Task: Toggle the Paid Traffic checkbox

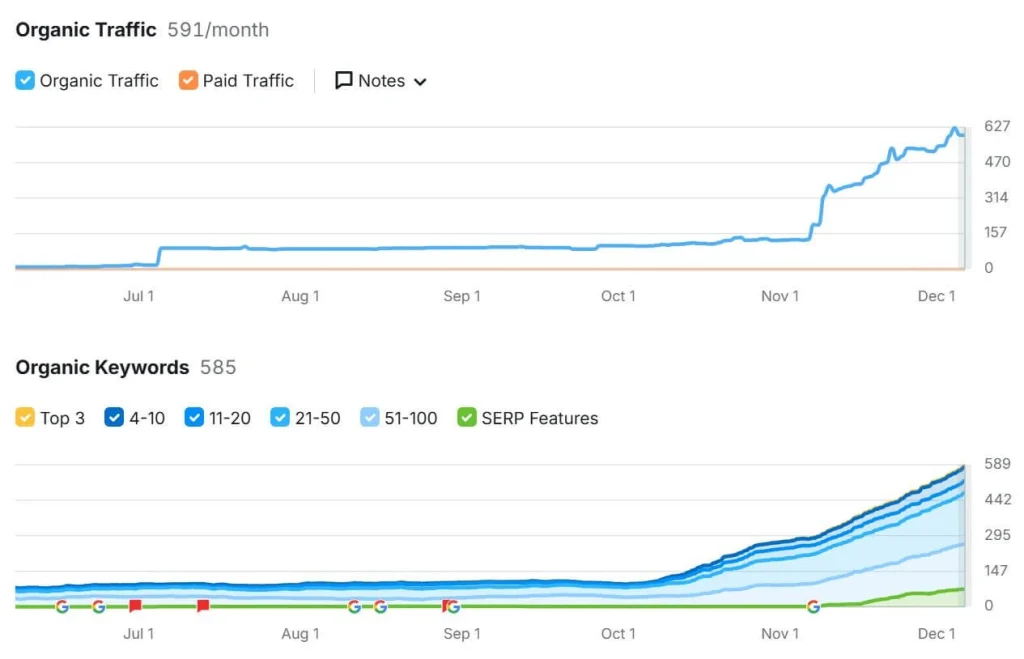Action: pos(188,81)
